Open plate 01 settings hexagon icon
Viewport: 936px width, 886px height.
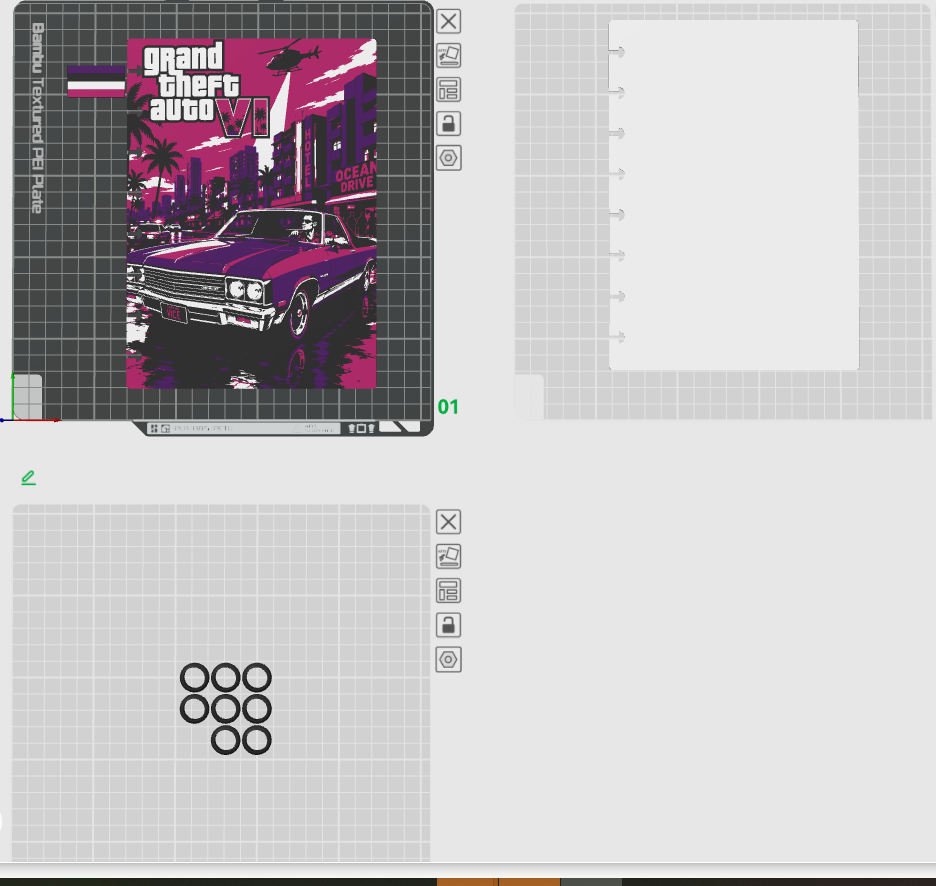click(x=448, y=158)
